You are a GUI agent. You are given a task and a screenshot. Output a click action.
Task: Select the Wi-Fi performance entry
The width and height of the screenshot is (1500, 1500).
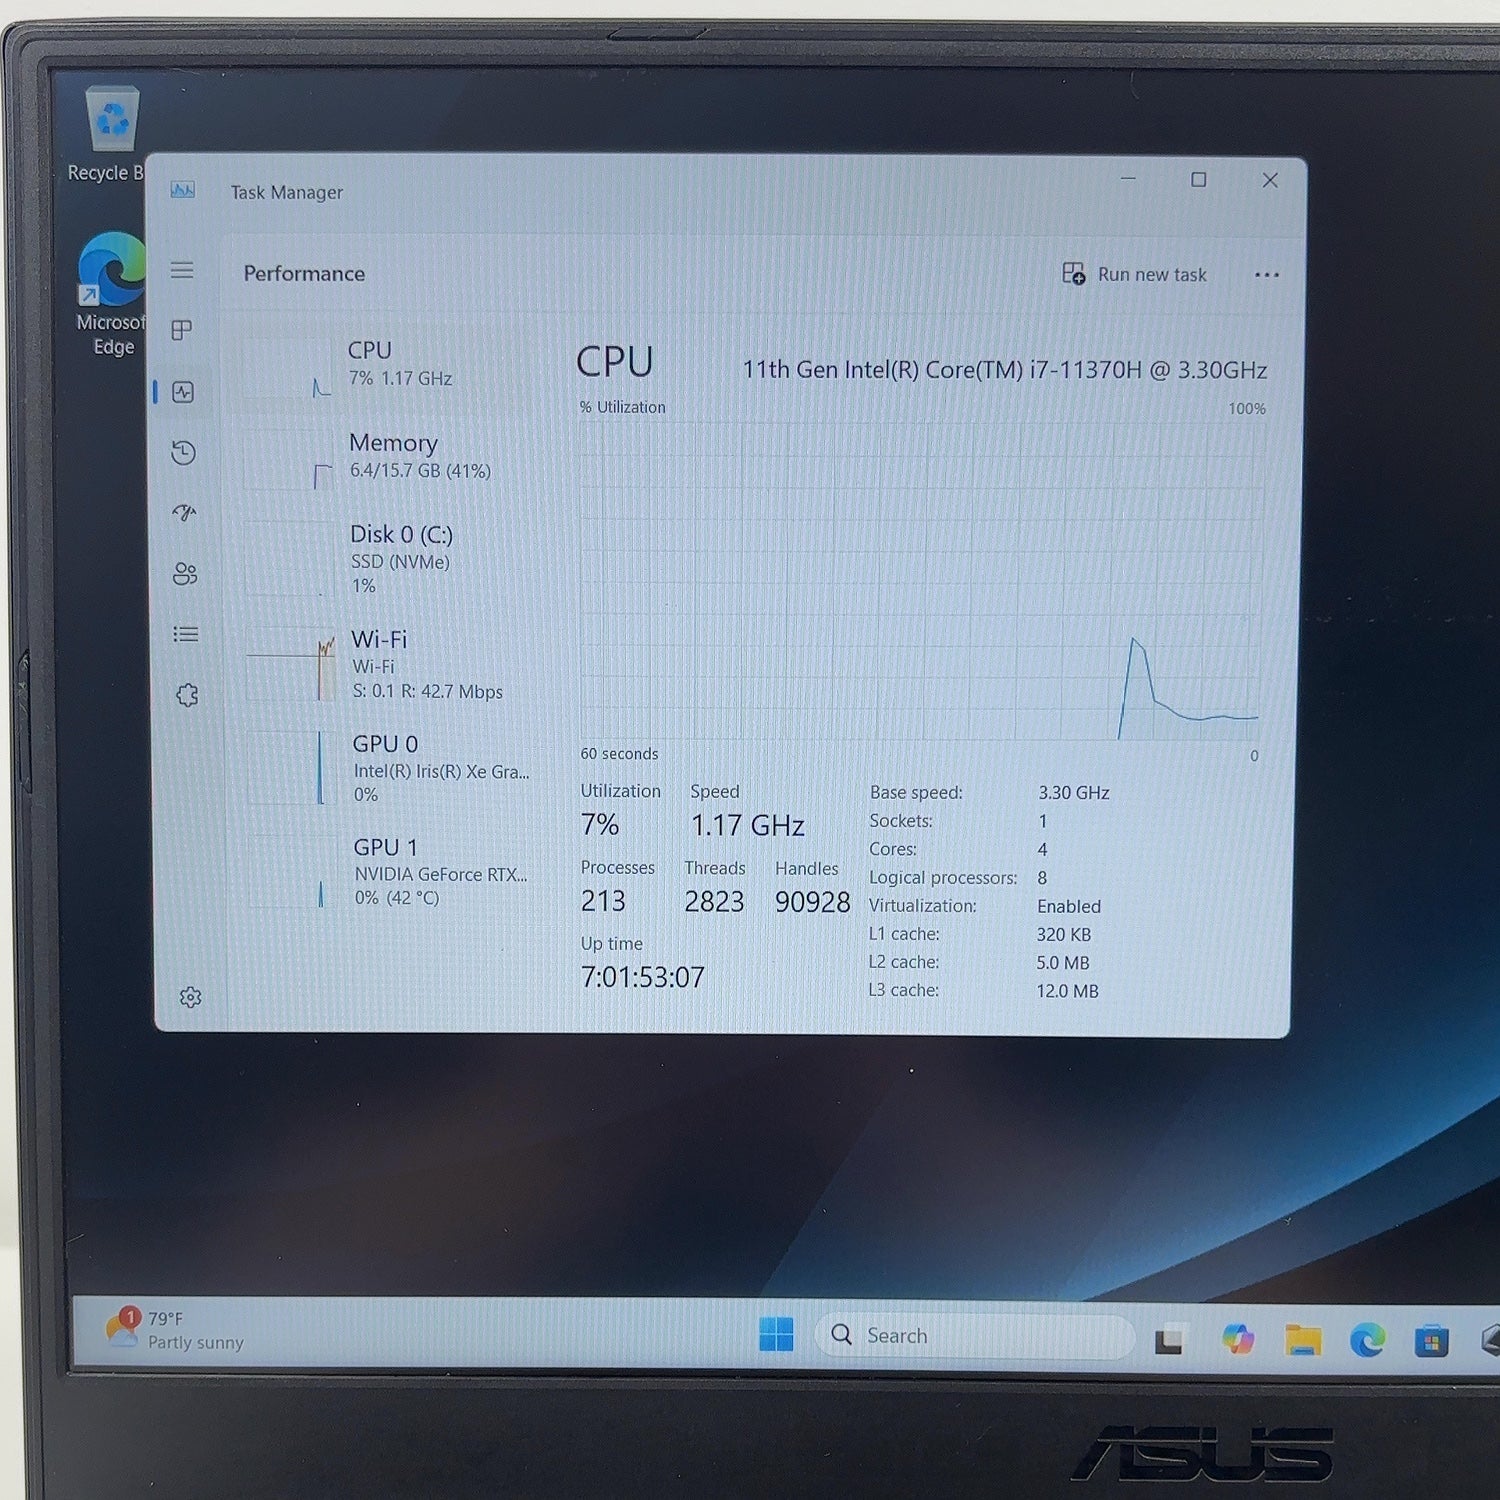click(388, 665)
